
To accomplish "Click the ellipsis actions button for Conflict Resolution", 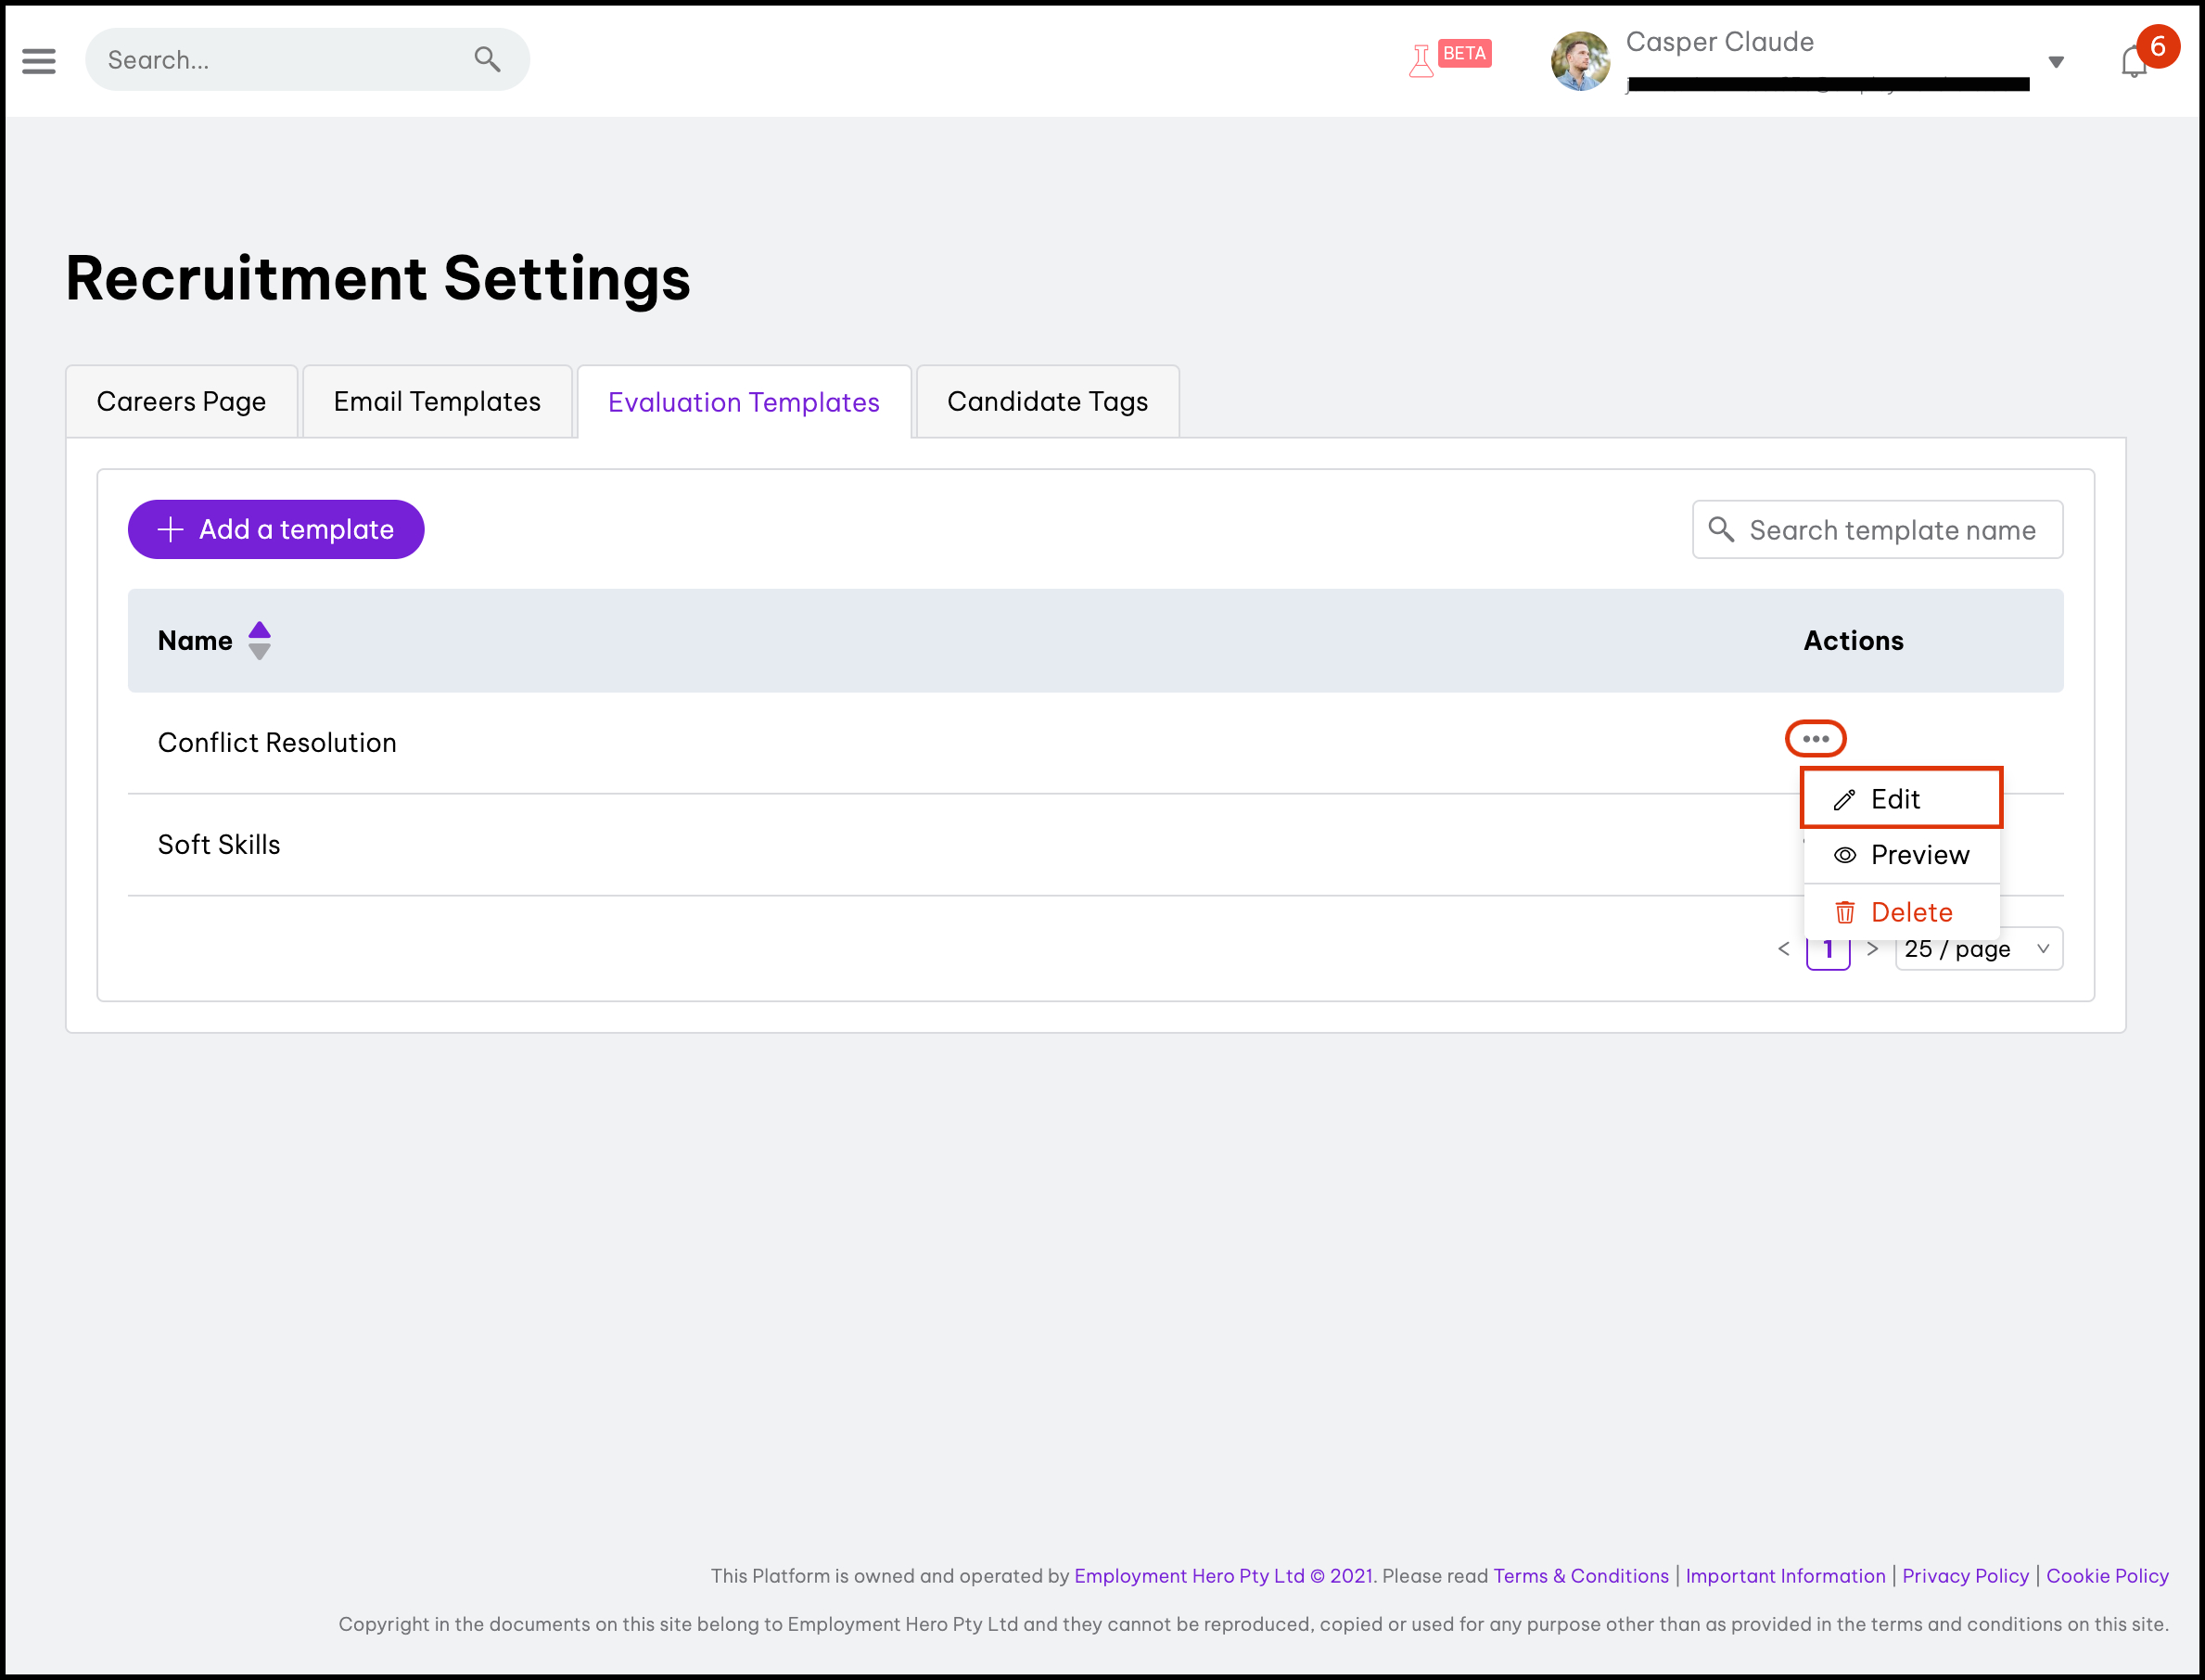I will [x=1815, y=739].
